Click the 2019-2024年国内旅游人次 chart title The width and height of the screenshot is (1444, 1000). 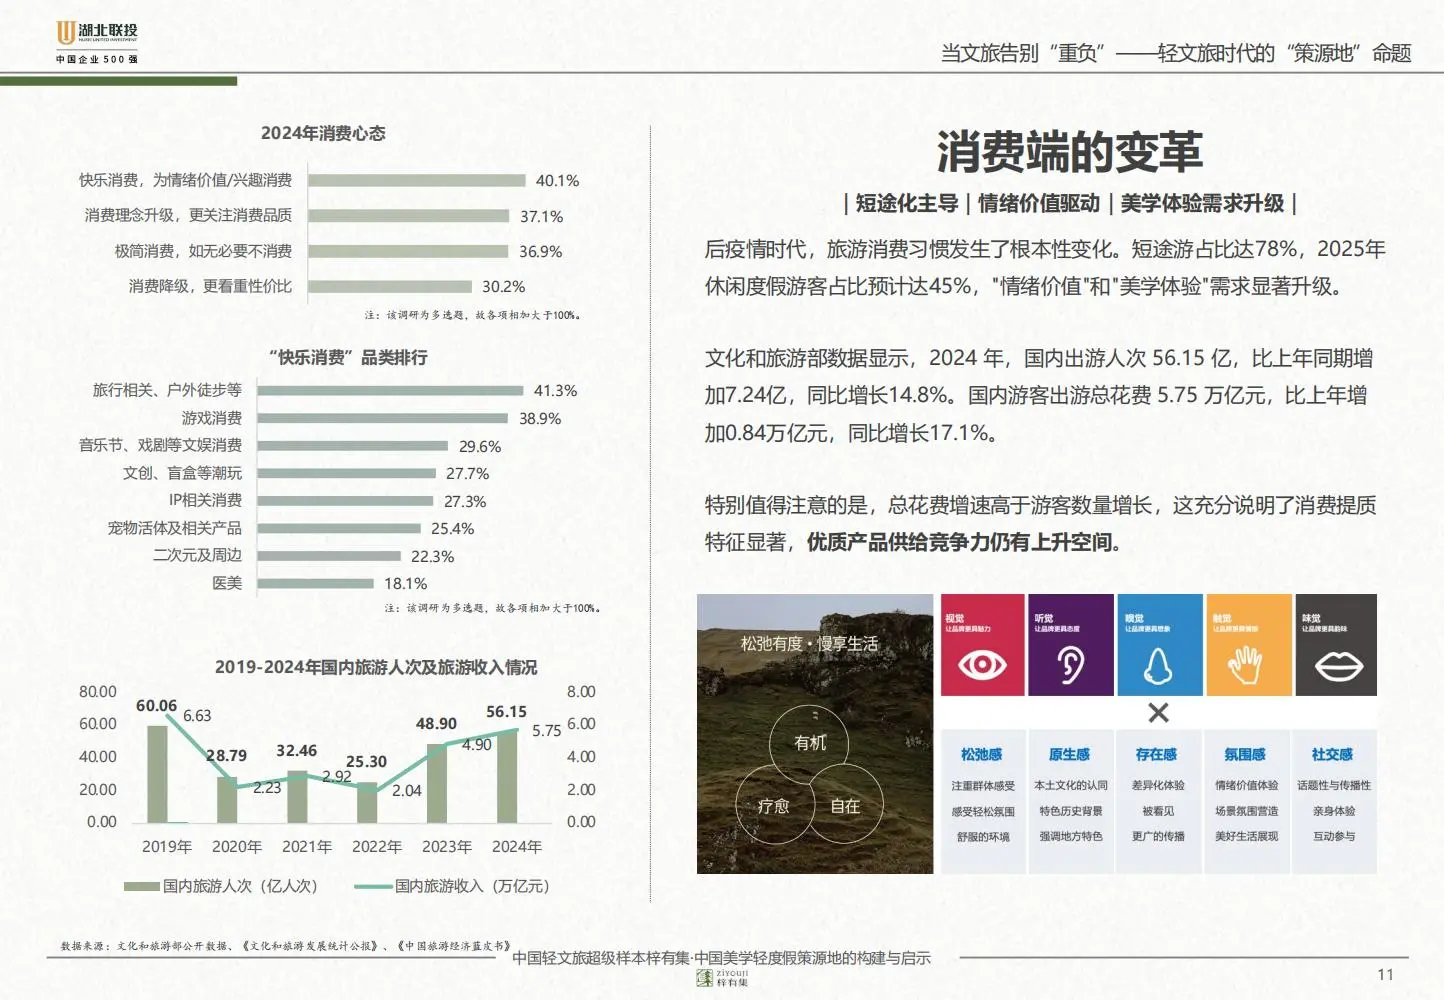pos(375,667)
